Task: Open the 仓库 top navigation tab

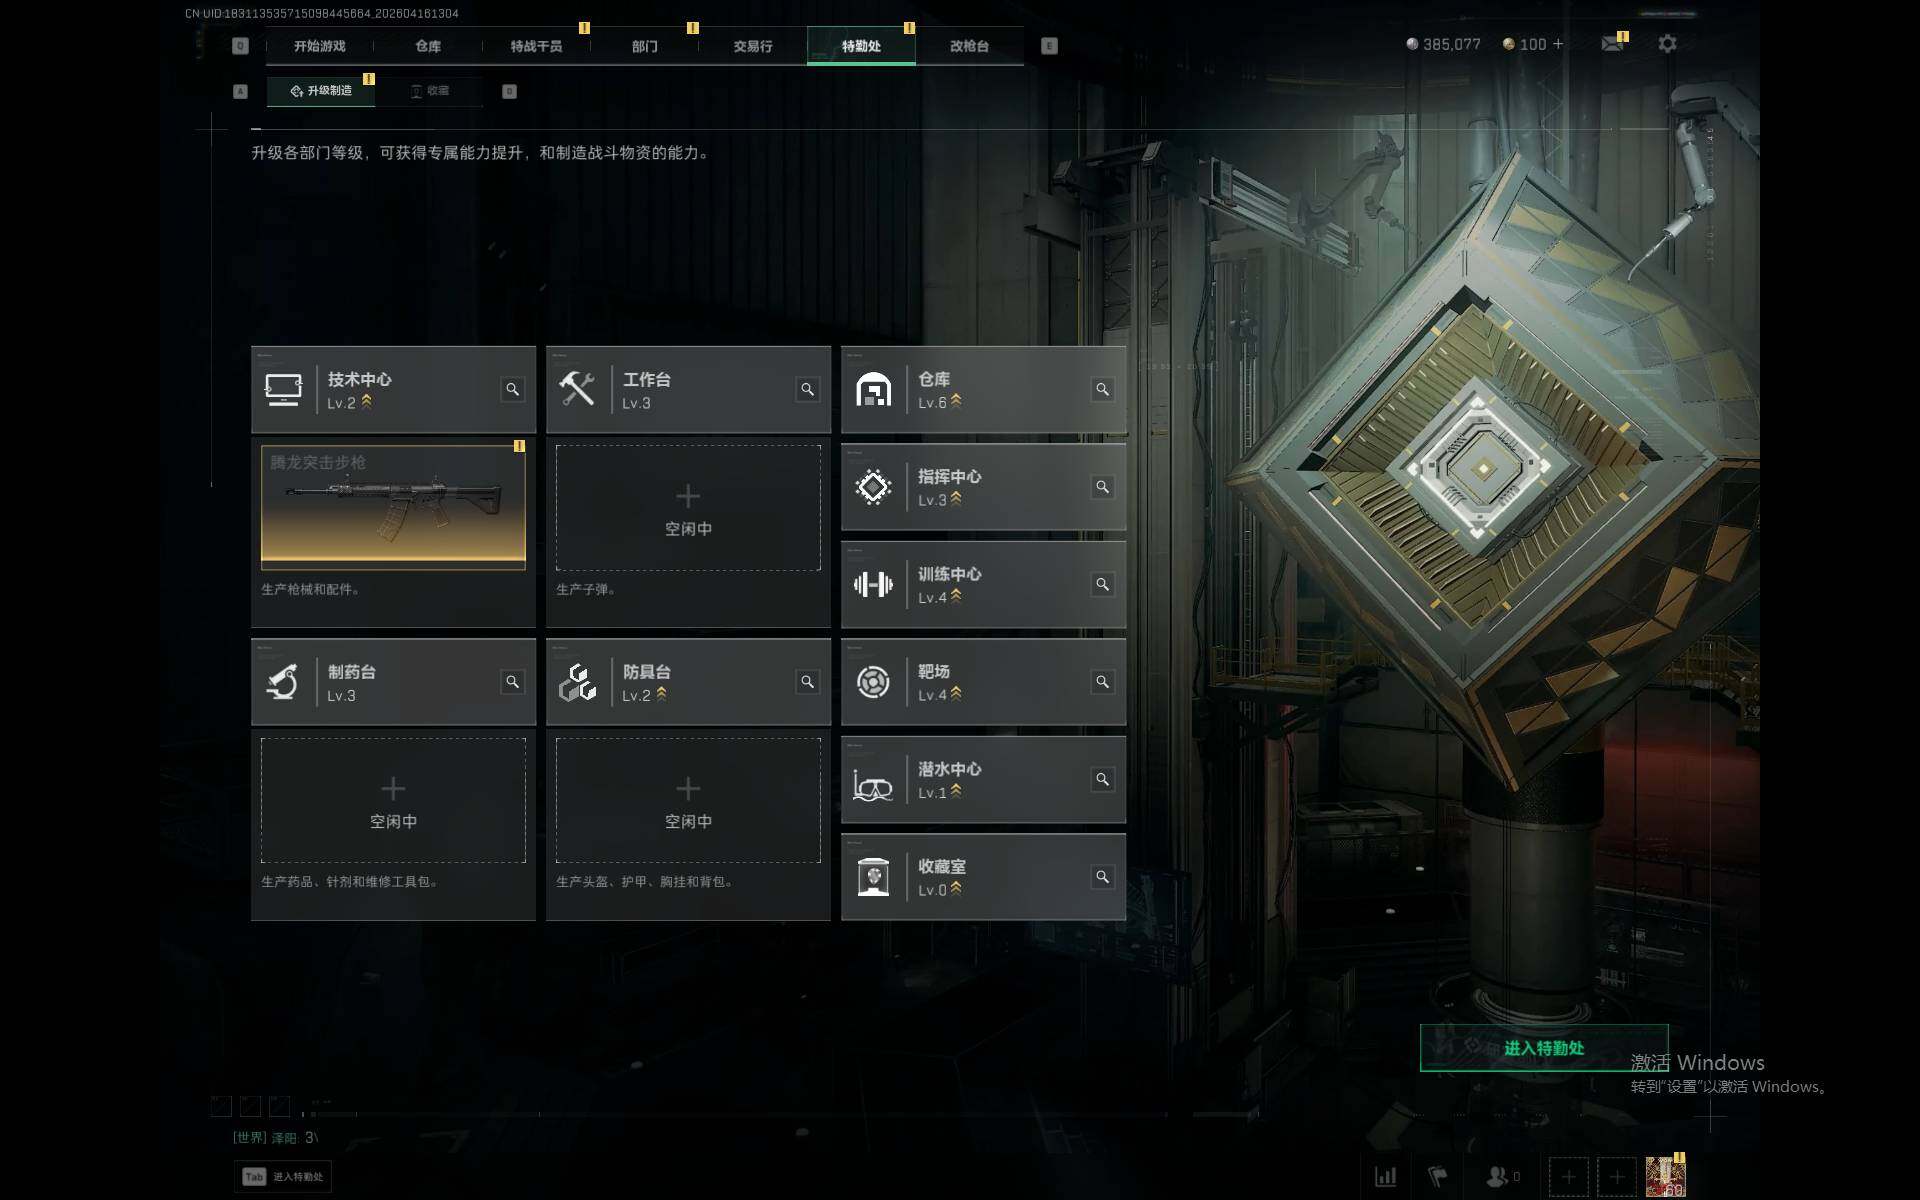Action: click(x=428, y=46)
